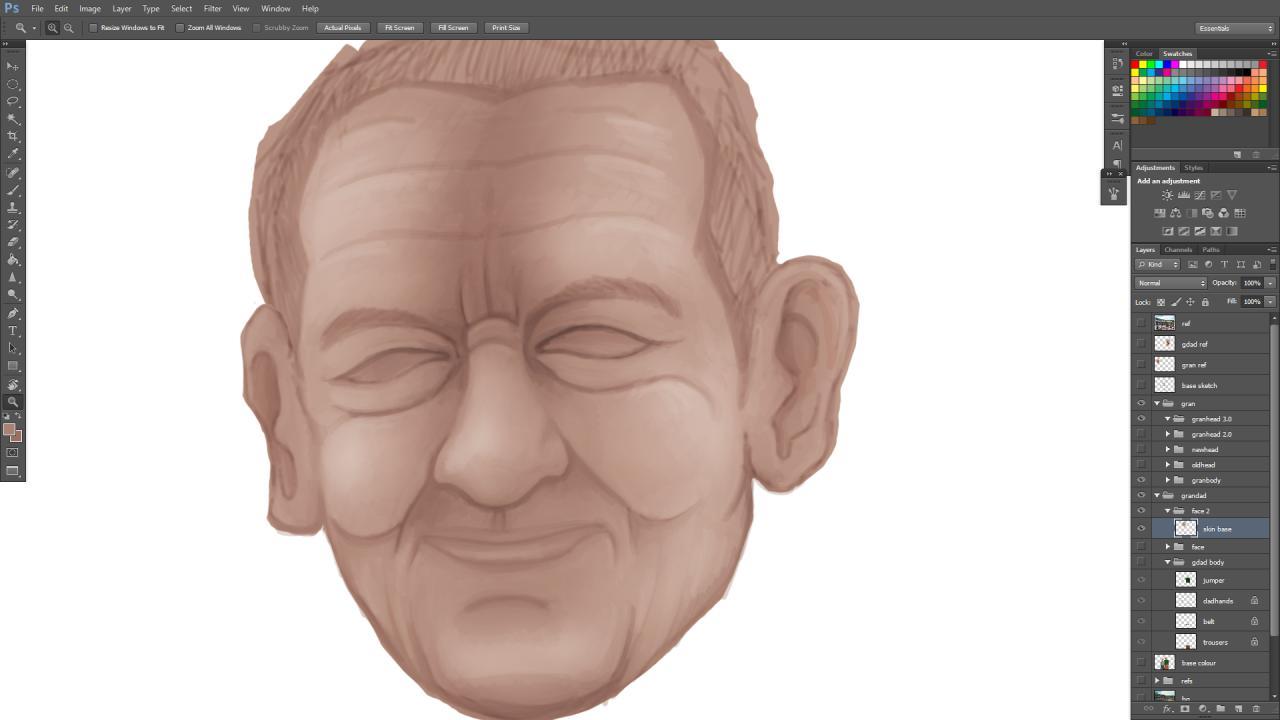Viewport: 1280px width, 720px height.
Task: Add a Brightness/Contrast adjustment
Action: [x=1167, y=195]
